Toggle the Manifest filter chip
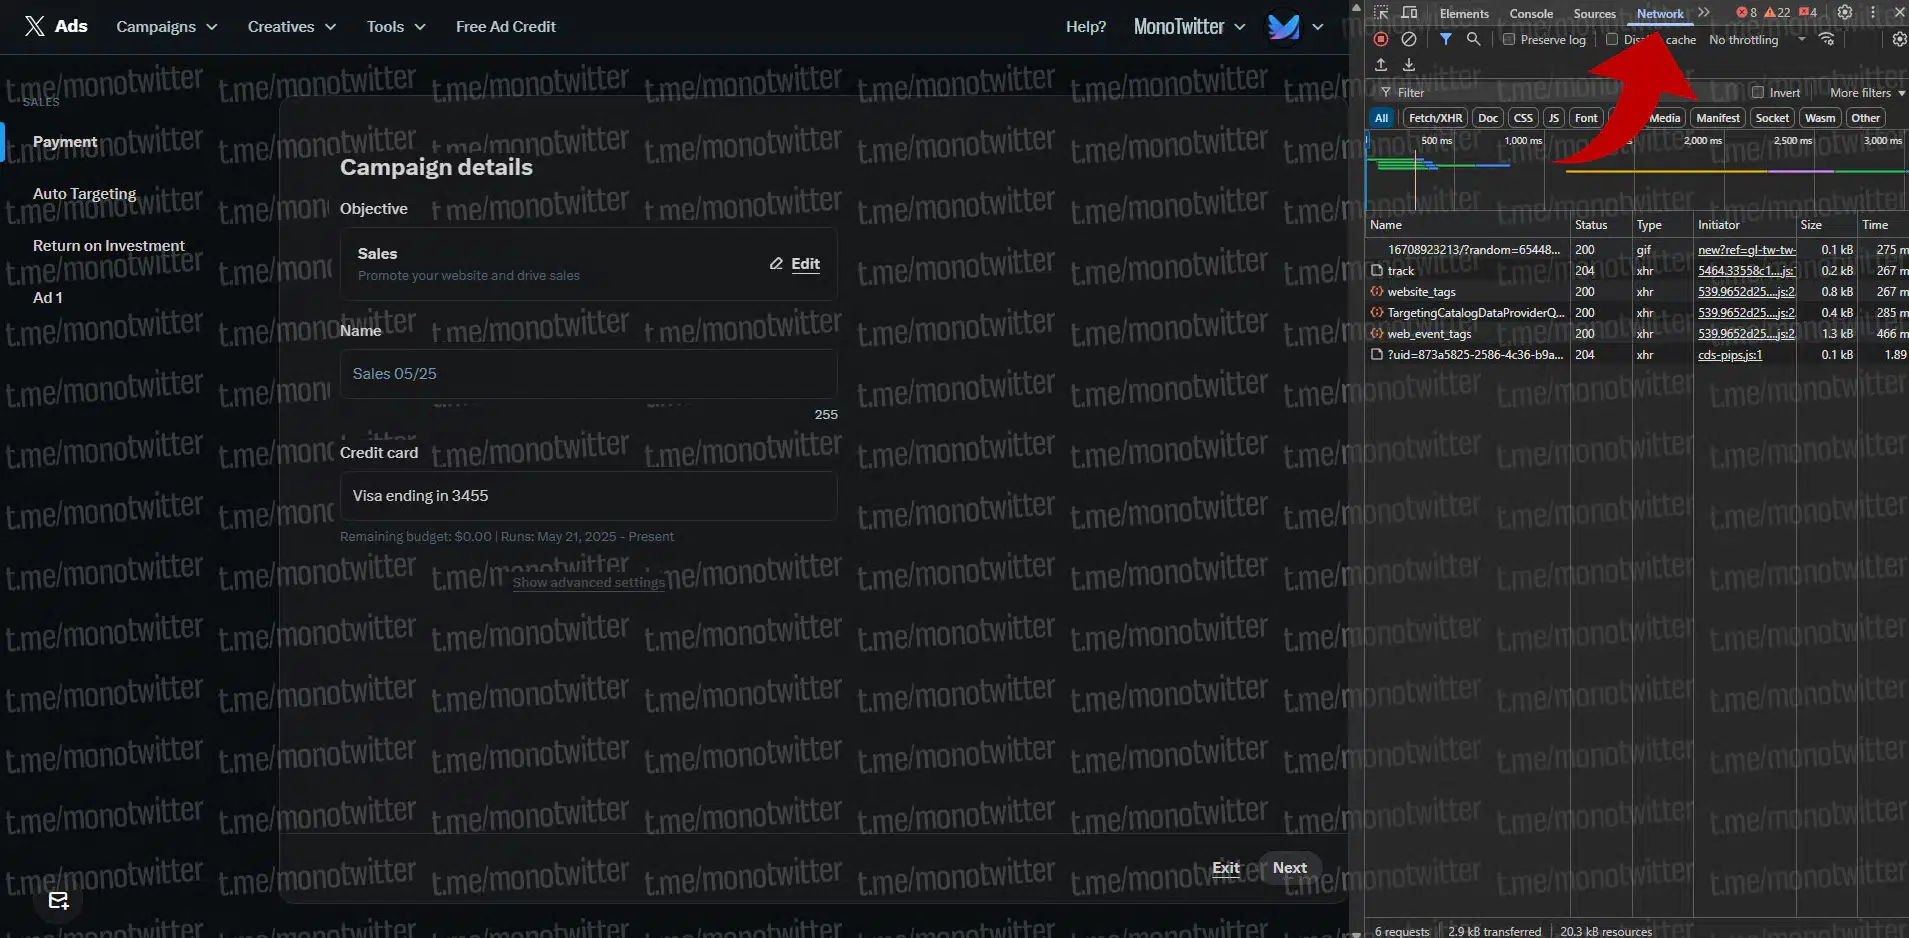This screenshot has height=938, width=1909. 1718,118
